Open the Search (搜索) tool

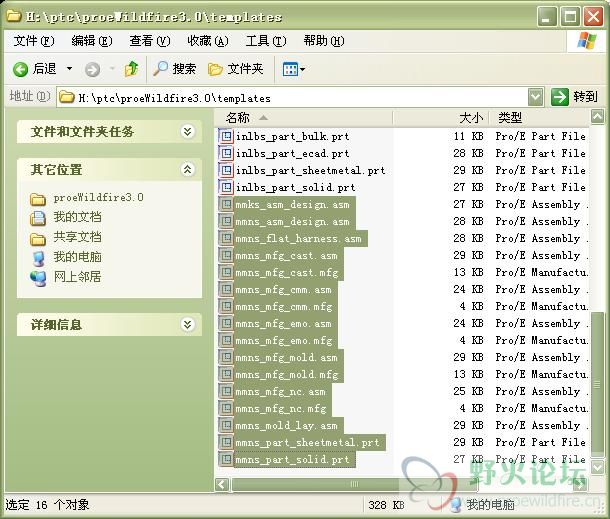174,69
